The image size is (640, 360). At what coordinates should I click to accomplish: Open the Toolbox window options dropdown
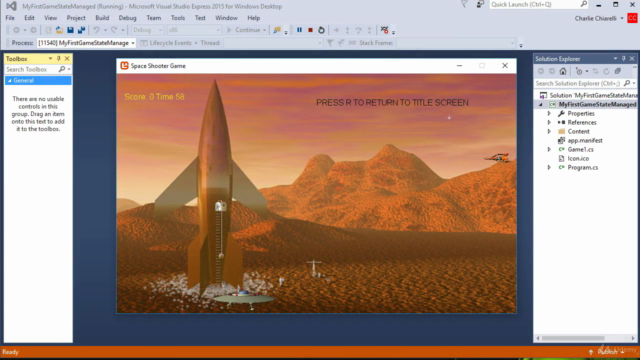(50, 59)
